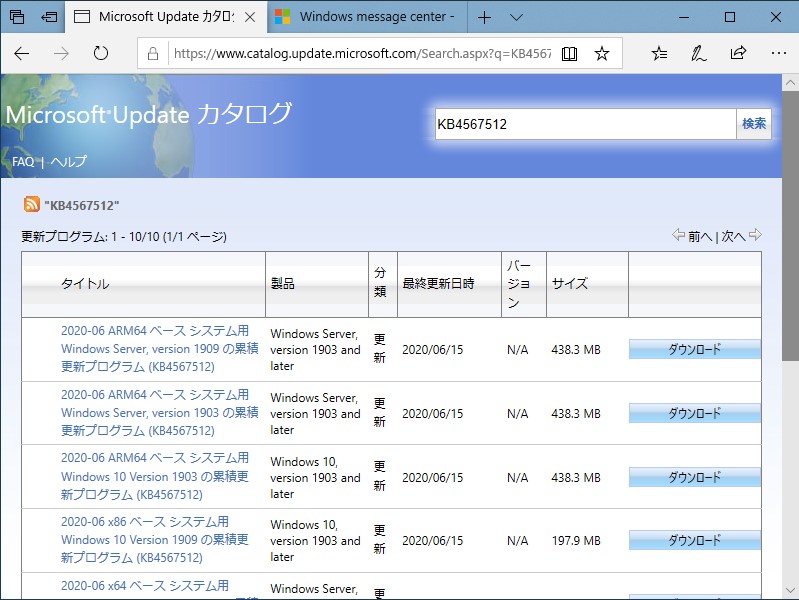The image size is (799, 600).
Task: Click the scrollbar up arrow
Action: click(x=790, y=82)
